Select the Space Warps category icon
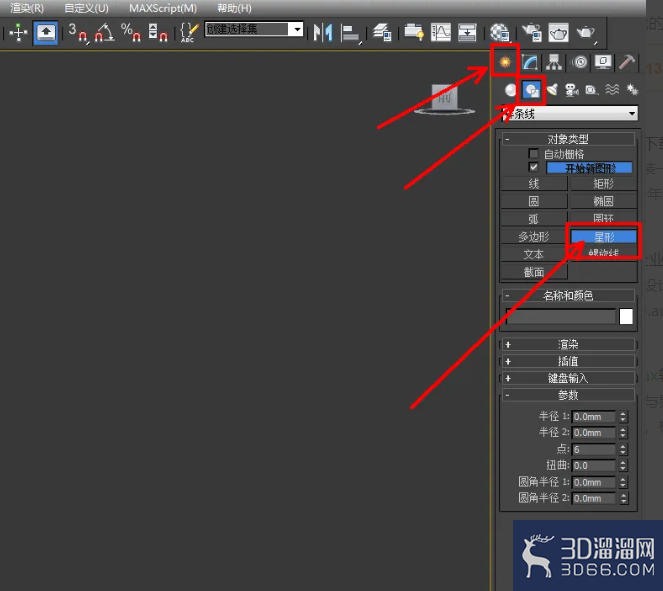This screenshot has width=663, height=591. (612, 90)
